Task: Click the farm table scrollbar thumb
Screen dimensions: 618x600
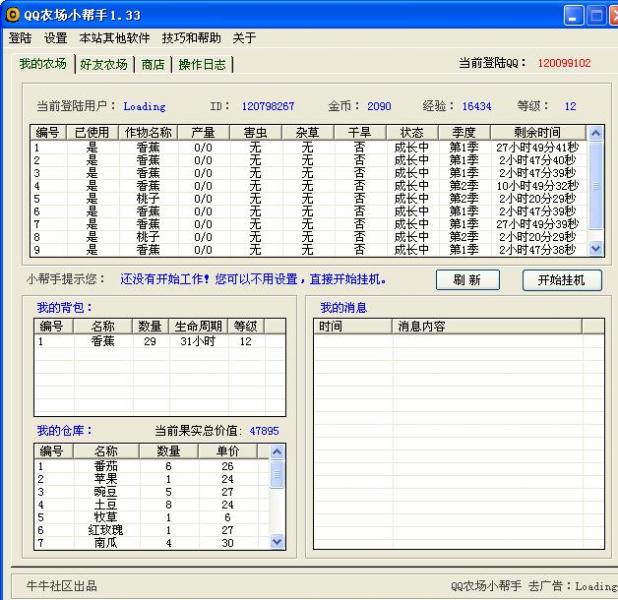Action: click(x=596, y=186)
